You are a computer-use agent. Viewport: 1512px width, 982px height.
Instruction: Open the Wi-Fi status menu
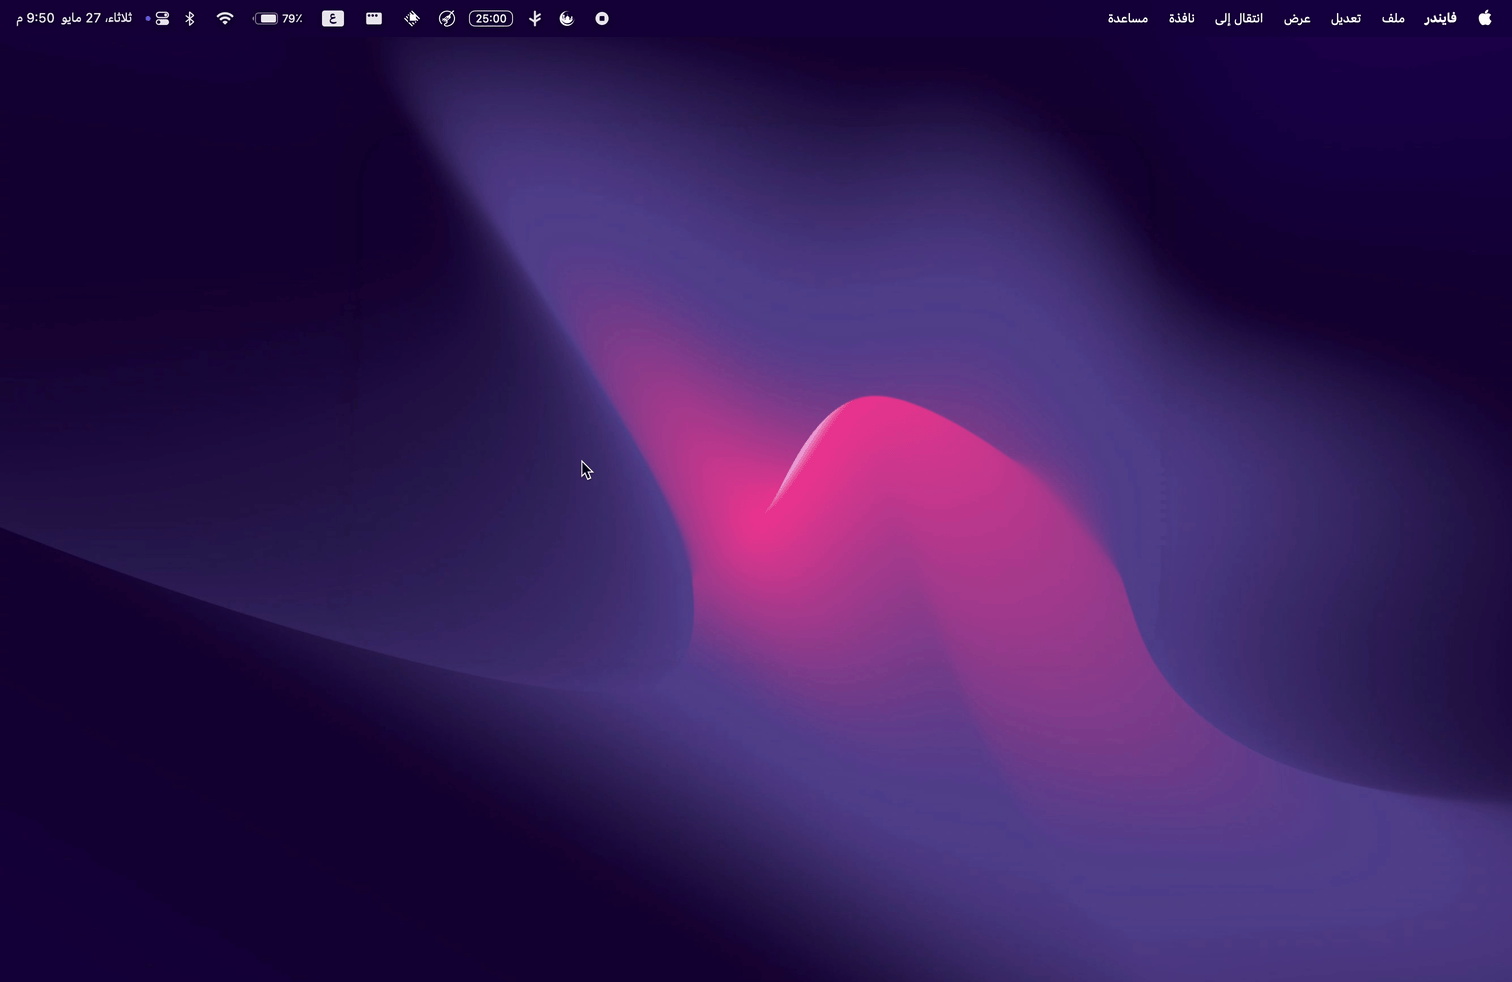click(x=225, y=18)
